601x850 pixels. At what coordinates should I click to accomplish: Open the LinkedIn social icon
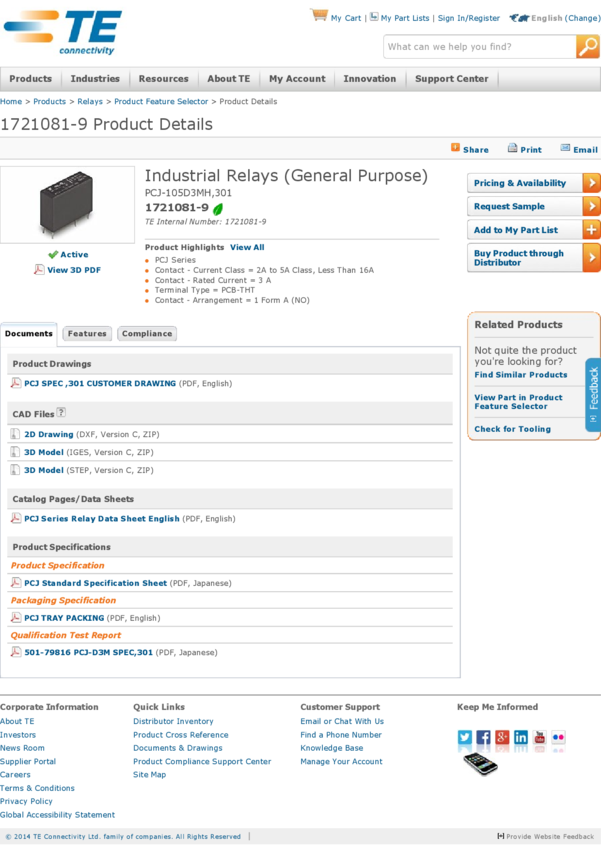click(521, 738)
